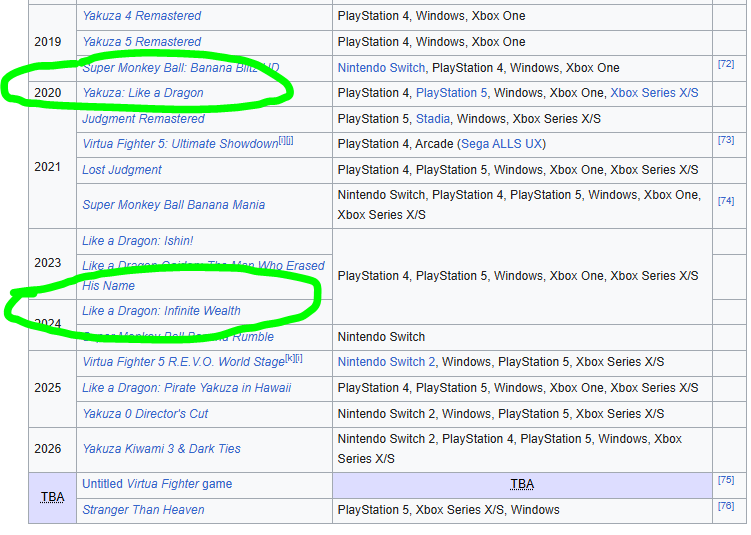Viewport: 751px width, 535px height.
Task: Click platforms text for Yakuza 5 Remastered
Action: tap(431, 42)
